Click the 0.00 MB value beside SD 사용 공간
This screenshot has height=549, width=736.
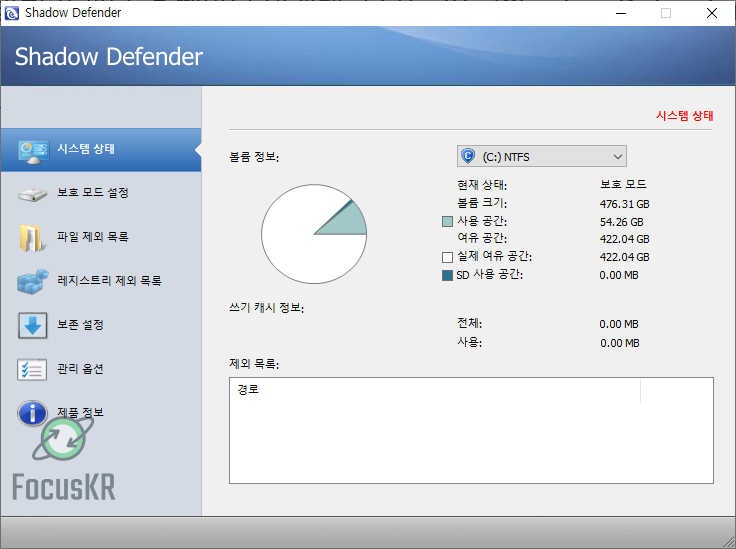[619, 275]
